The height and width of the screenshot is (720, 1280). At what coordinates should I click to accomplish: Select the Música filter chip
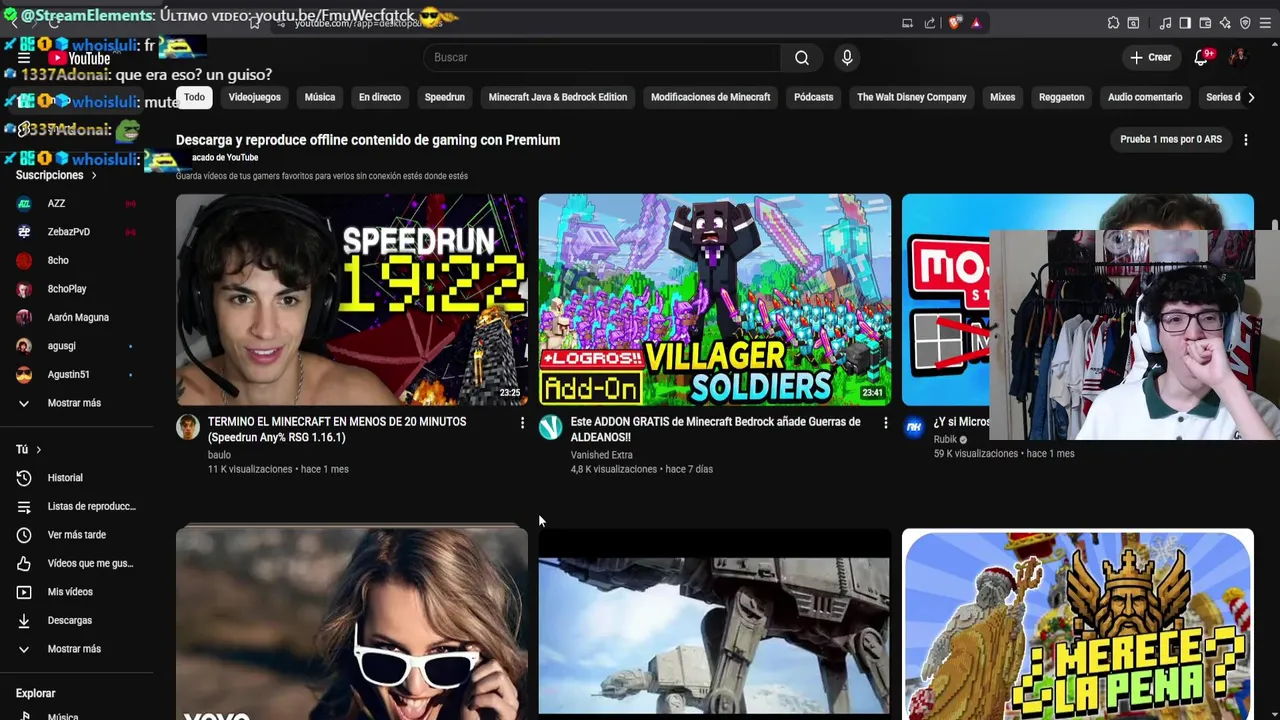[320, 97]
